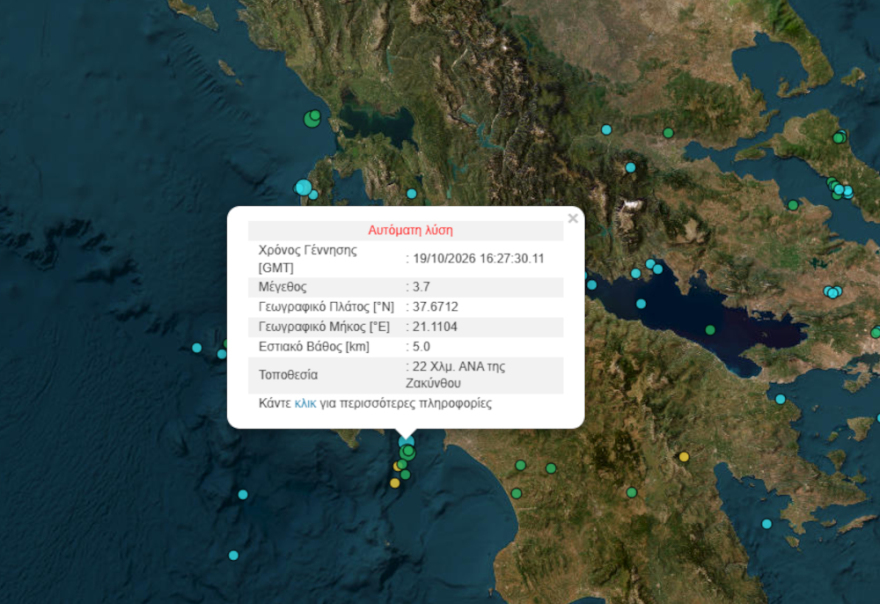
Task: Click the 'Χρόνος Γέννησης [GMT]' label
Action: (x=308, y=259)
